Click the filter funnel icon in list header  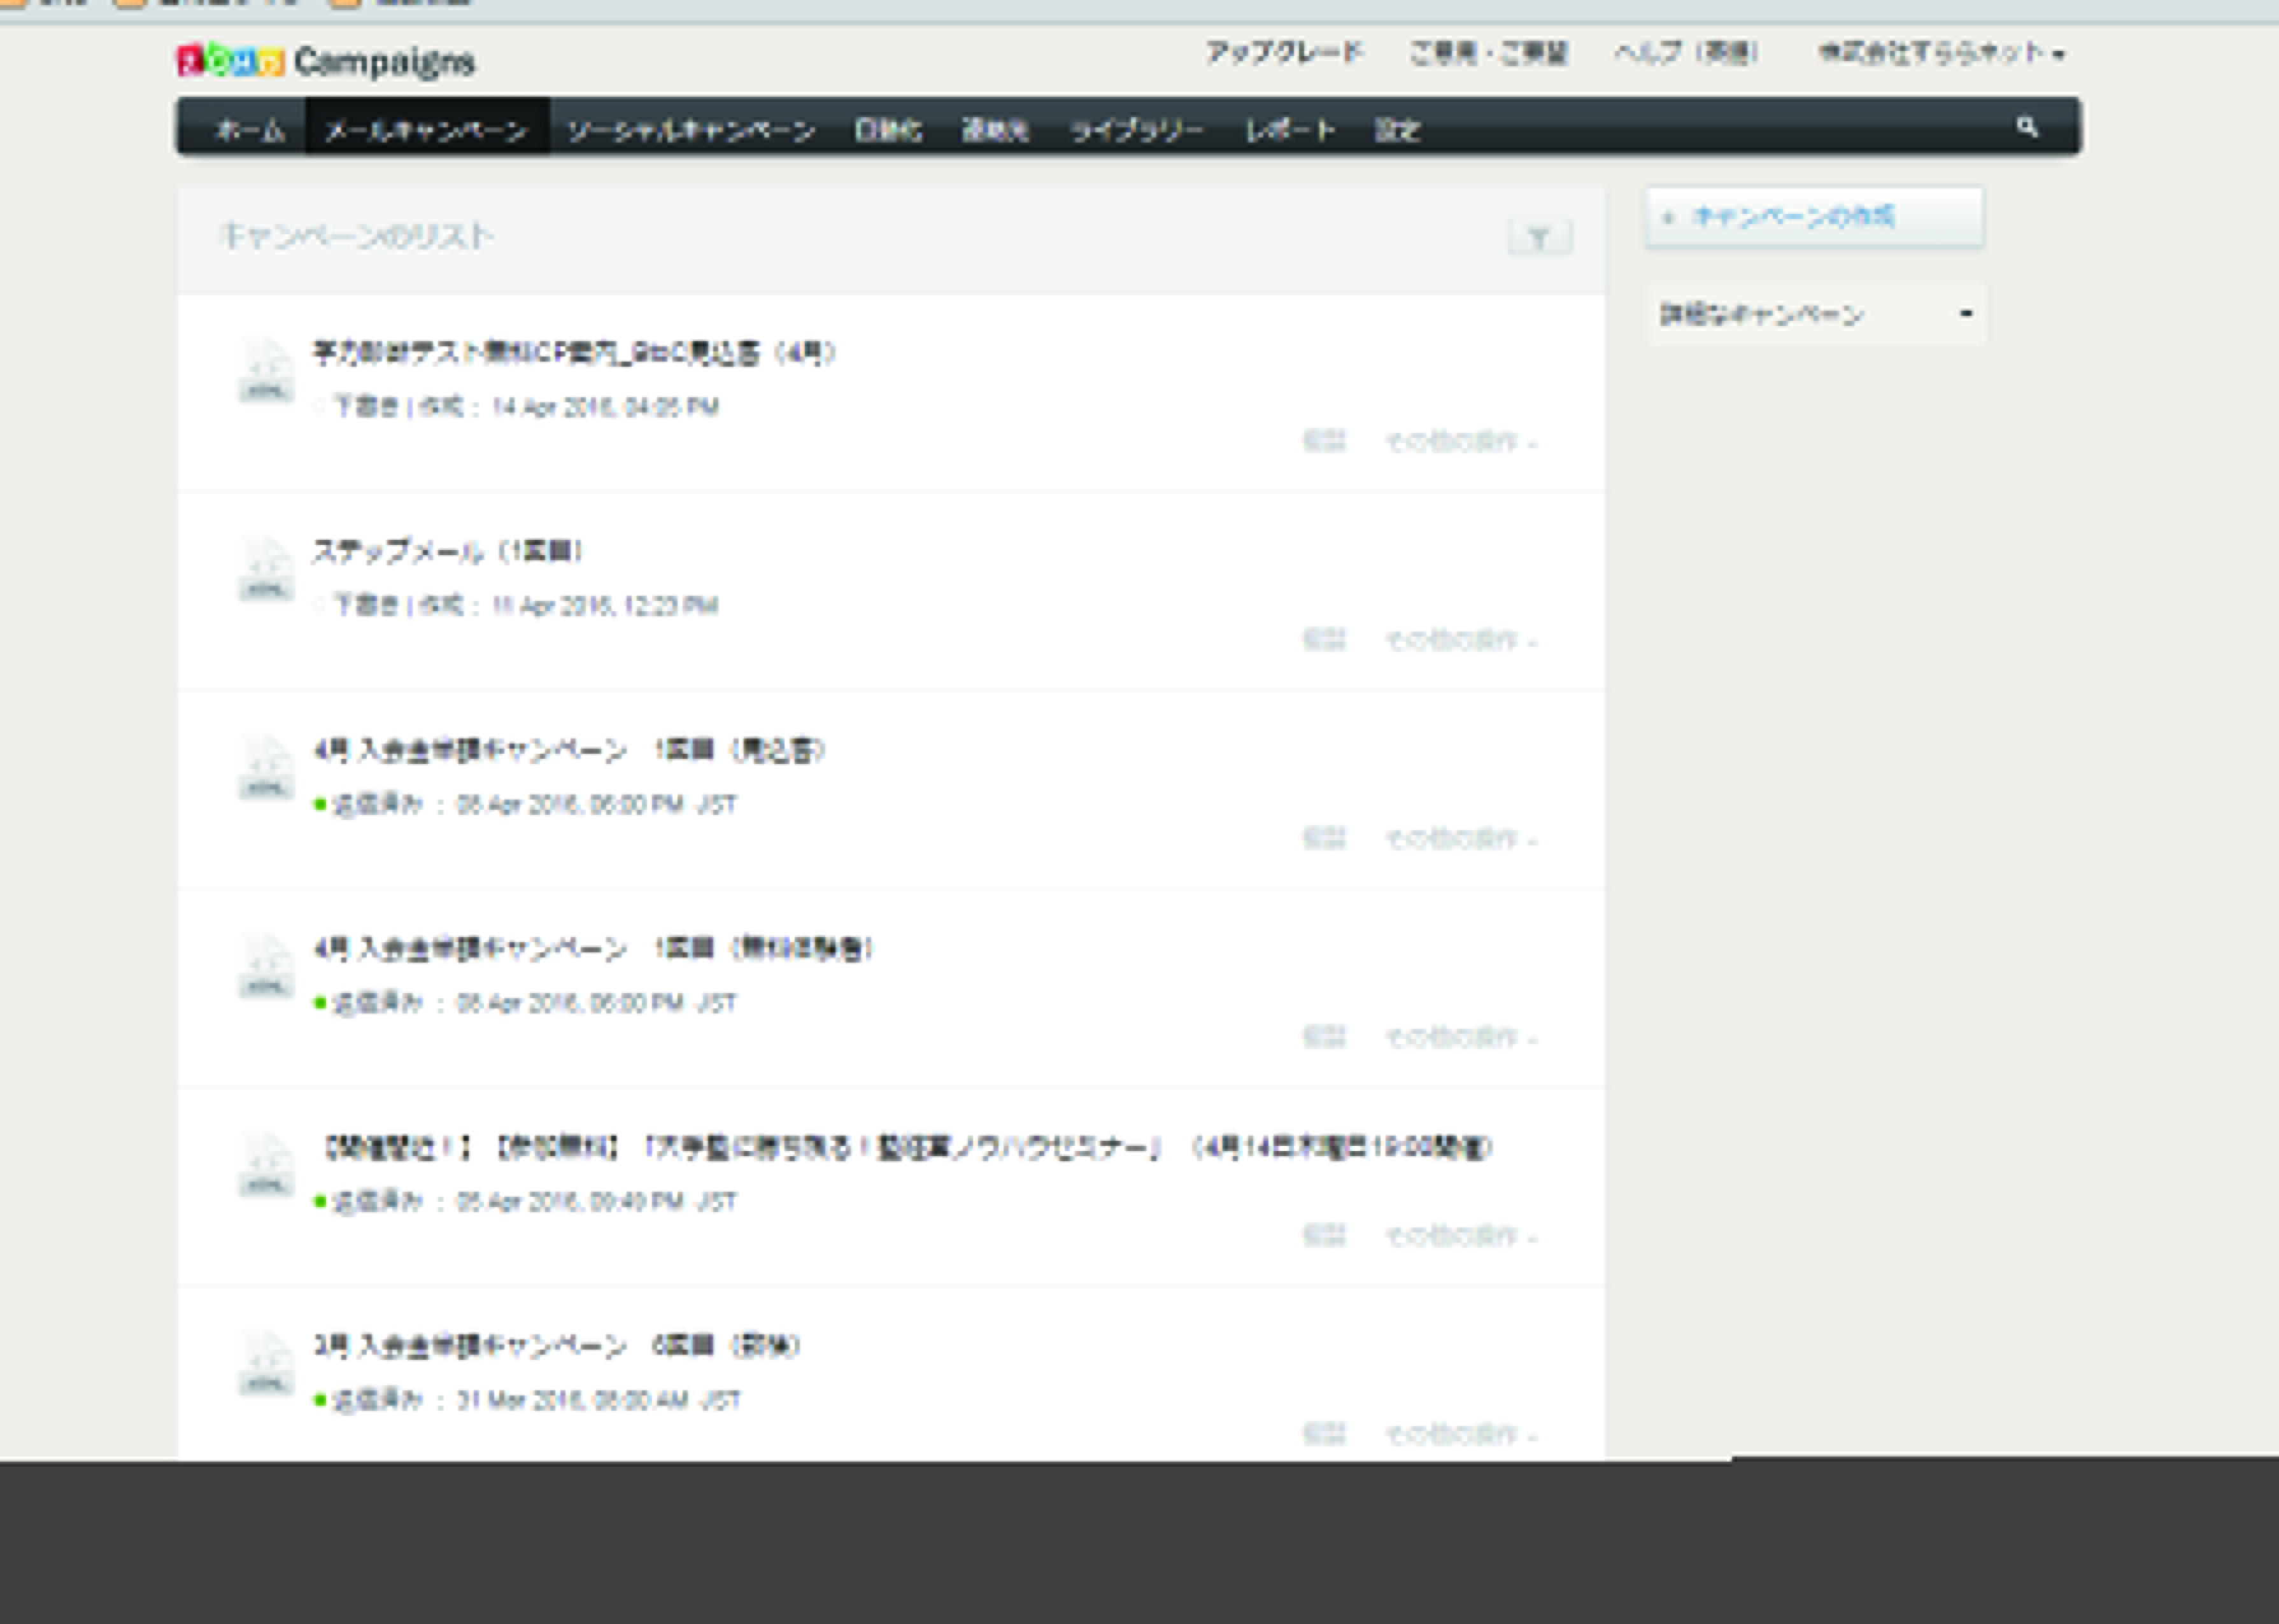coord(1539,238)
